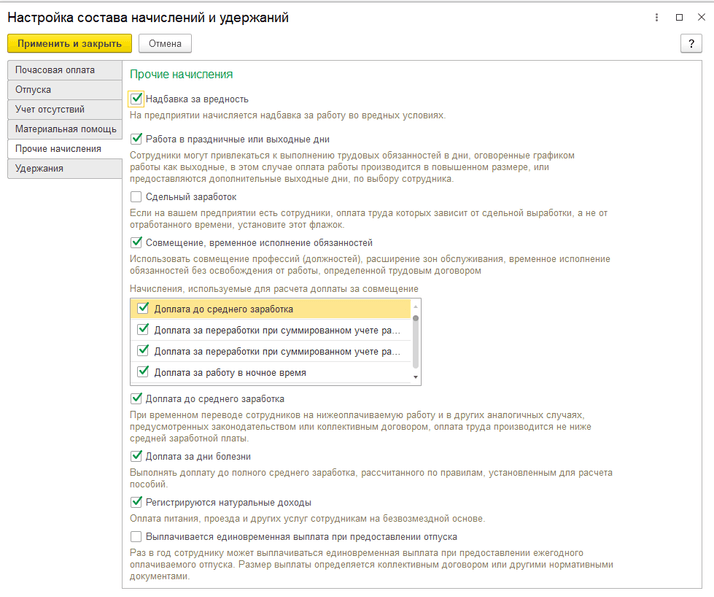
Task: Toggle Работа в праздничные или выходные дни
Action: (136, 138)
